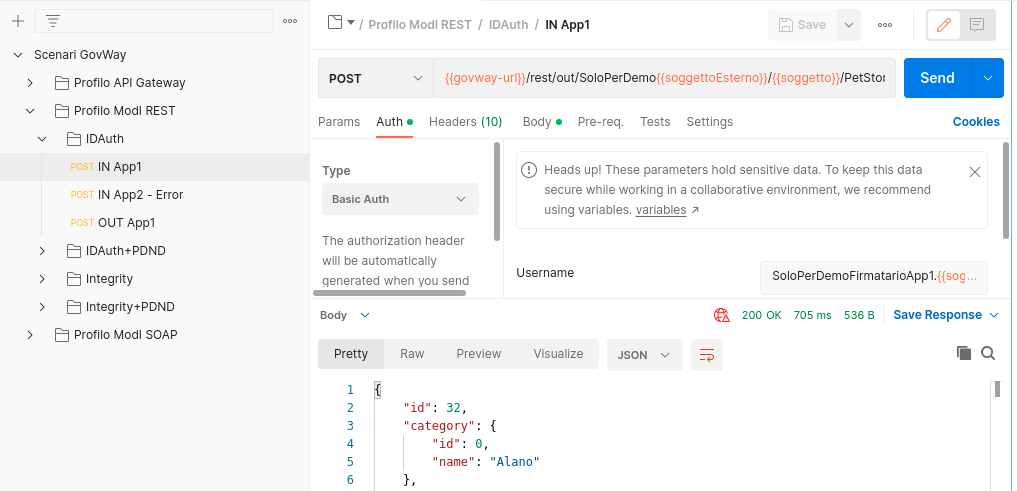Click the horizontal scrollbar in auth panel

[x=389, y=293]
